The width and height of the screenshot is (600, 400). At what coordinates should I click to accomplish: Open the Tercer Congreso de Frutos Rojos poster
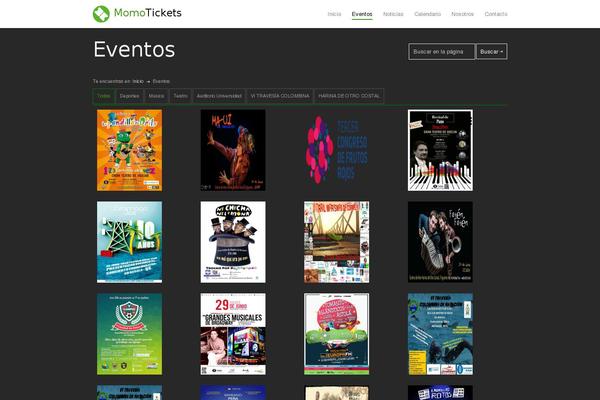[337, 150]
